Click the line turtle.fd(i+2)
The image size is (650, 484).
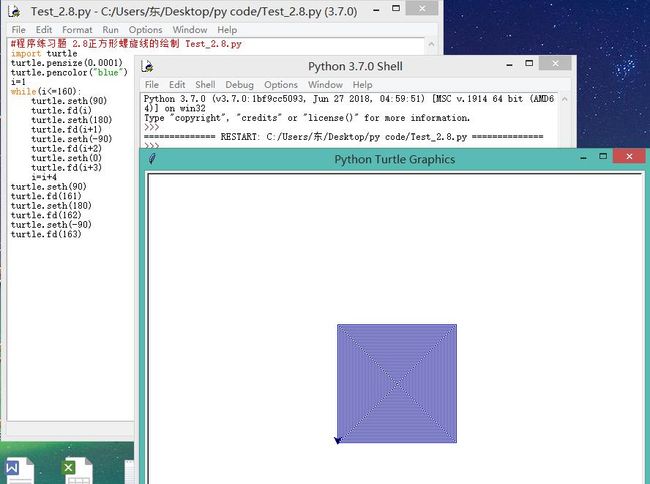pyautogui.click(x=66, y=148)
